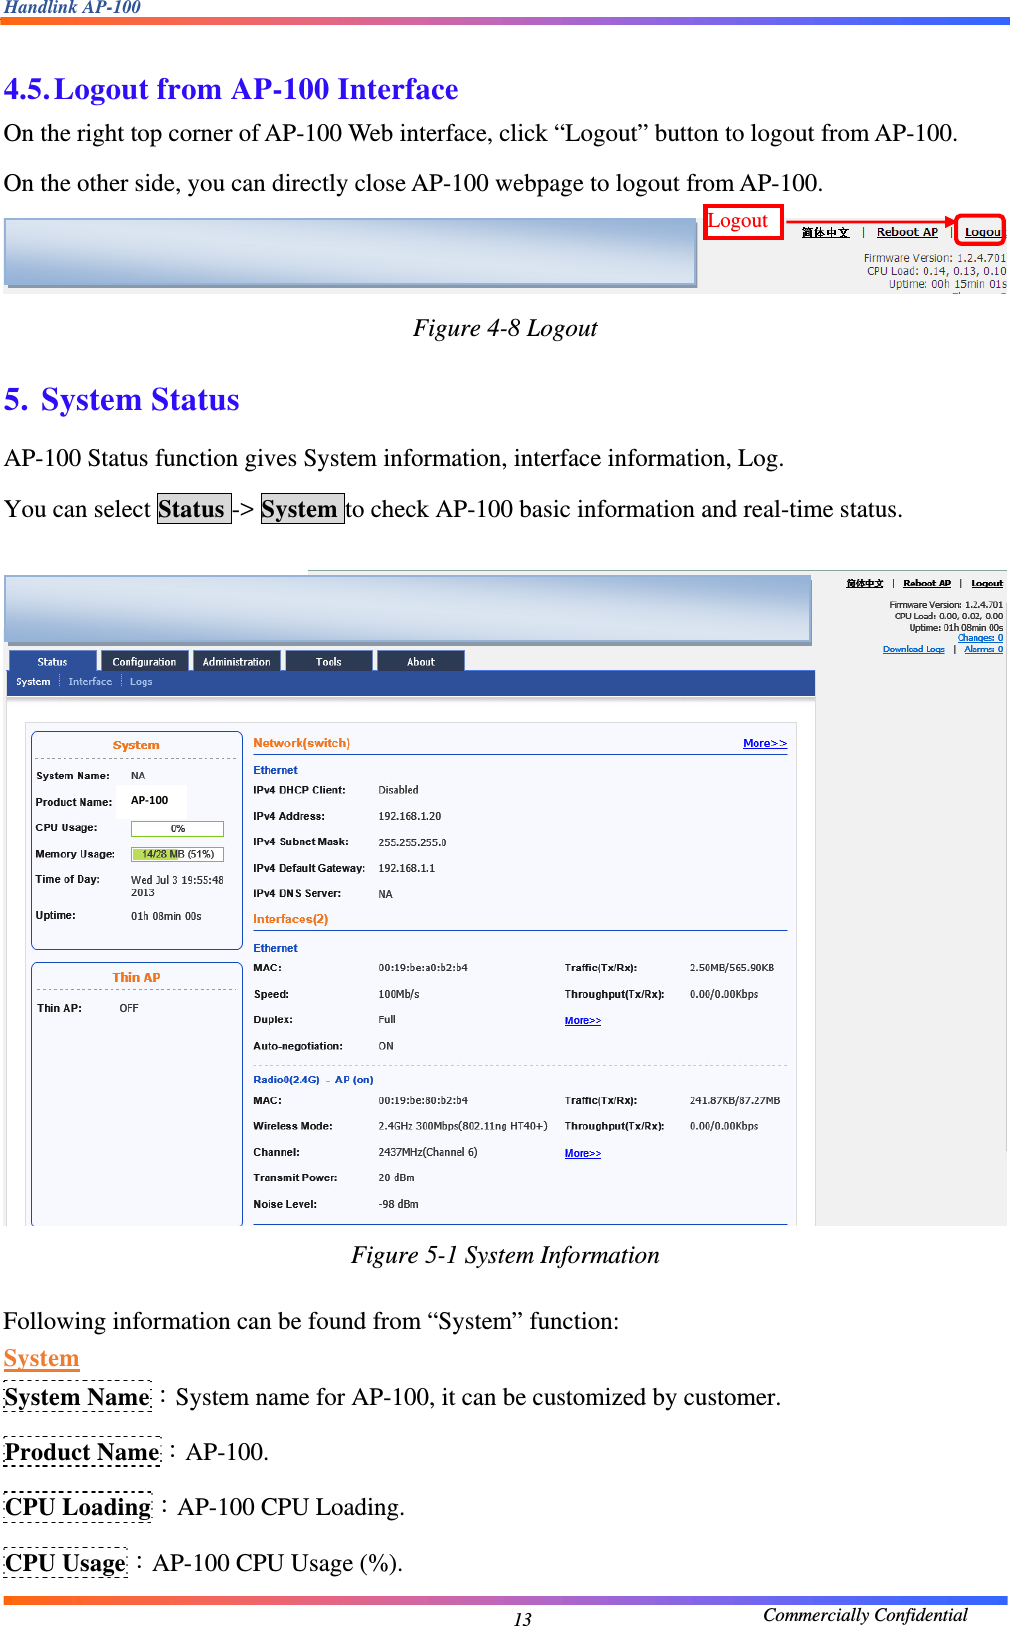Click the Memory Usage 14/28 MB bar

pos(177,854)
